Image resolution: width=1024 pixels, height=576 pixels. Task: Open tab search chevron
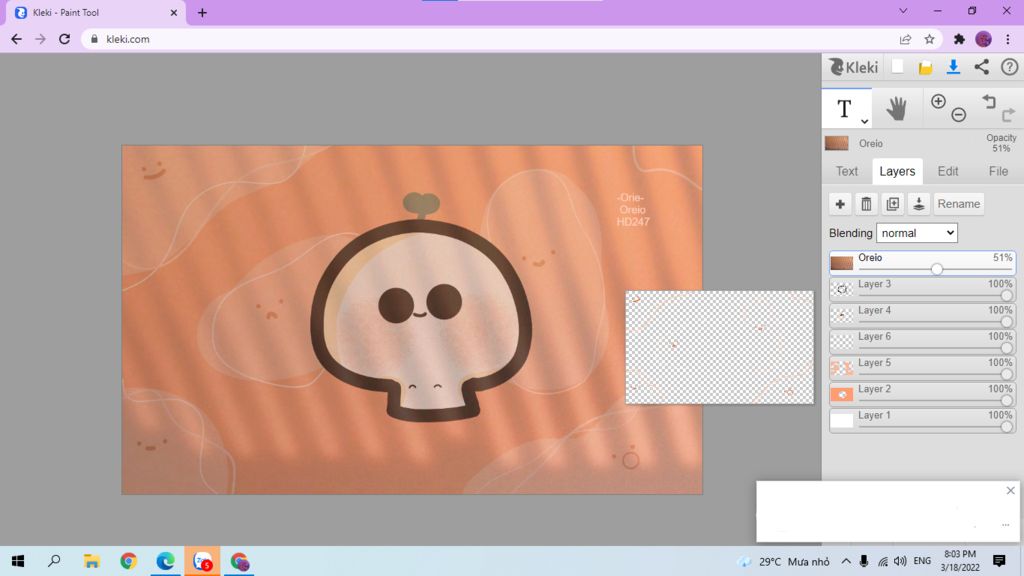coord(903,11)
